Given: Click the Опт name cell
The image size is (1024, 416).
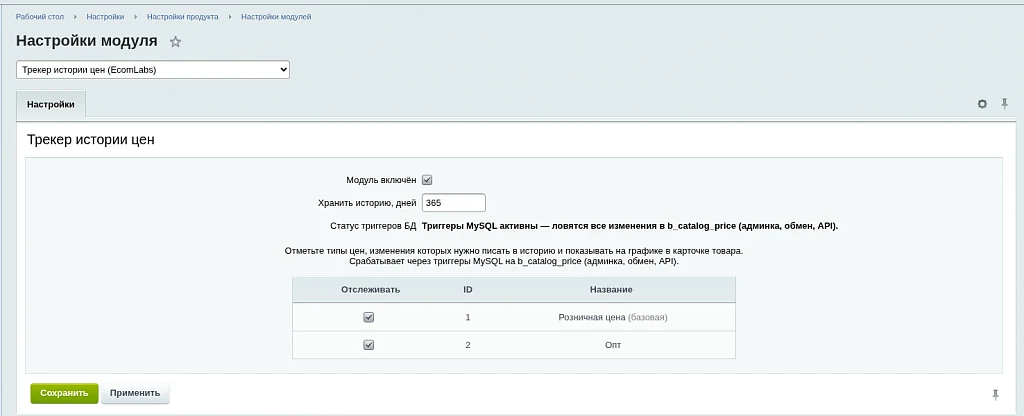Looking at the screenshot, I should [613, 345].
